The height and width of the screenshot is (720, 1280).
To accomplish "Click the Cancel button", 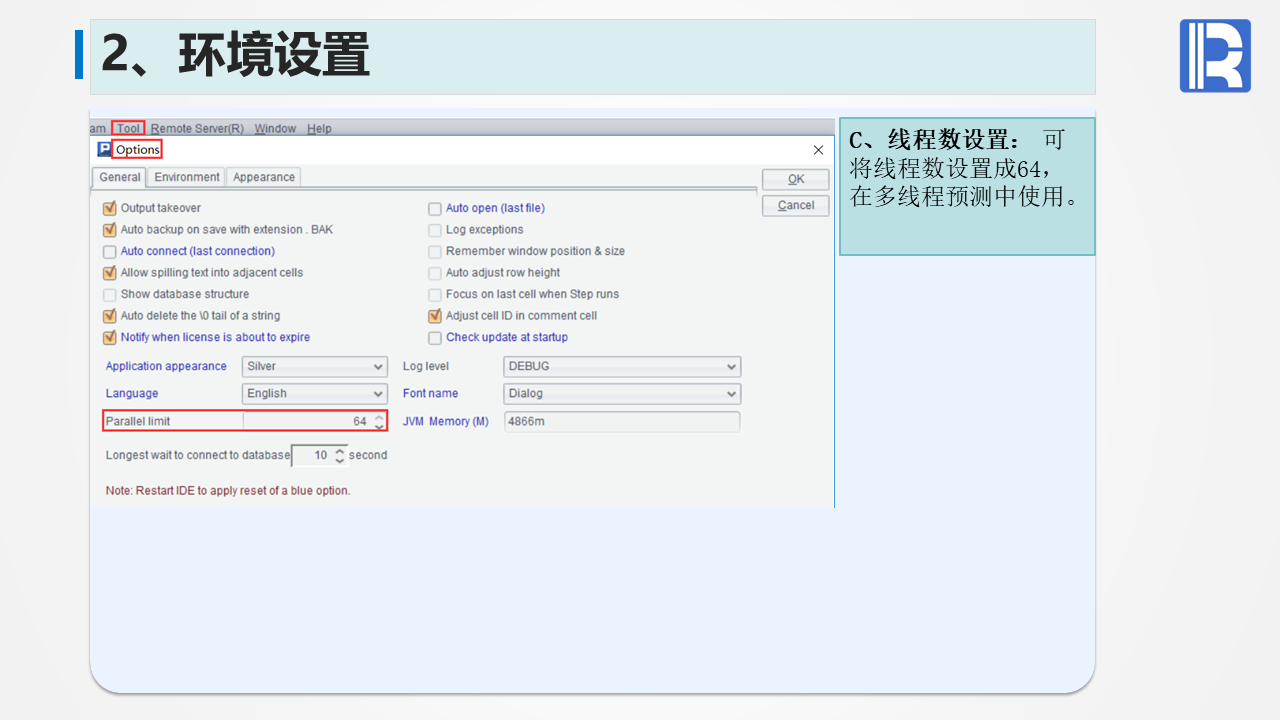I will click(796, 205).
